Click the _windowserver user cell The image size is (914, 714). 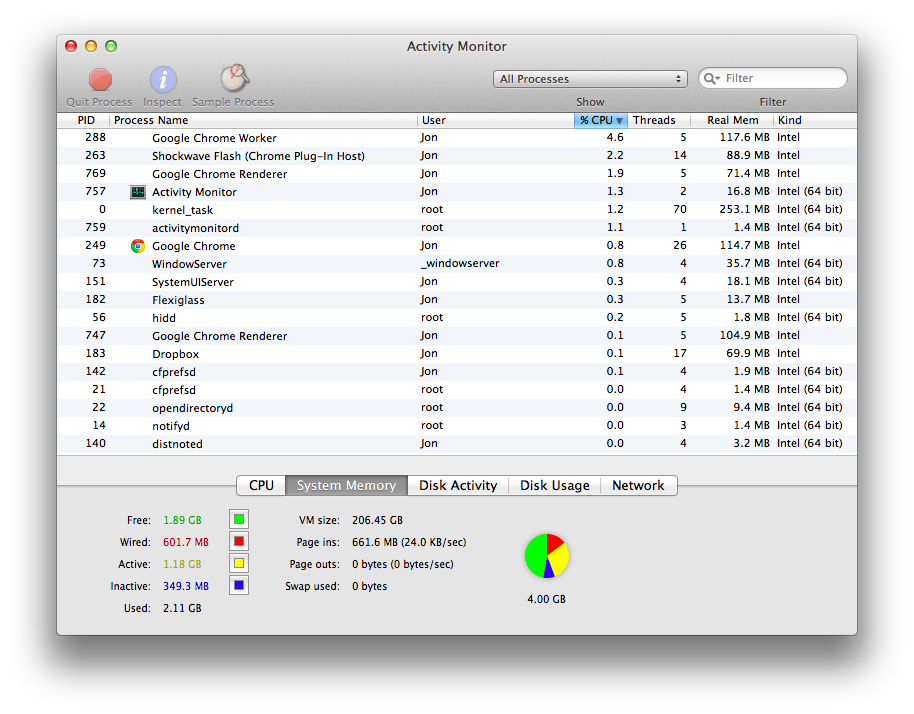pos(460,263)
